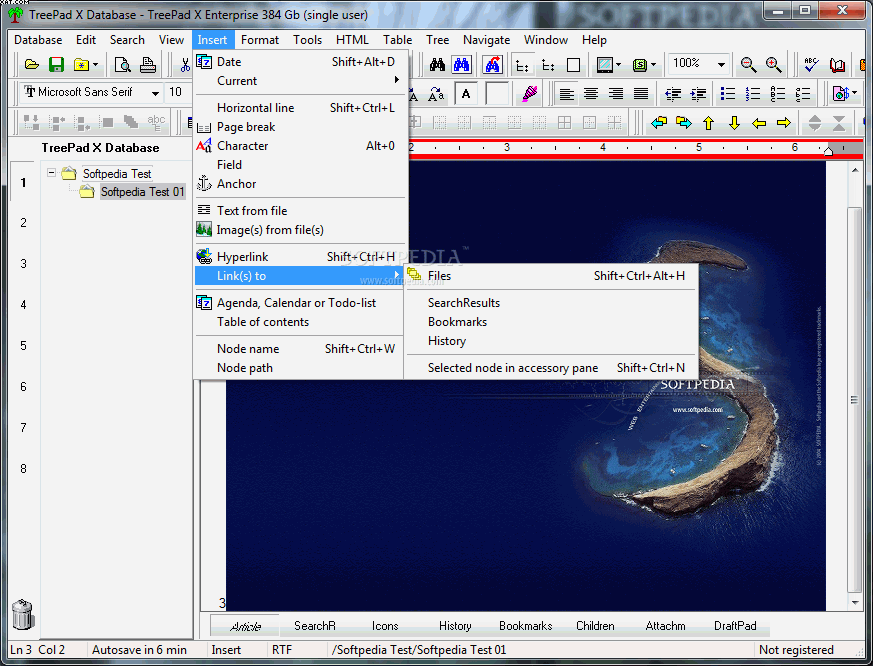Click the folder back navigation icon
Viewport: 873px width, 666px height.
[659, 123]
